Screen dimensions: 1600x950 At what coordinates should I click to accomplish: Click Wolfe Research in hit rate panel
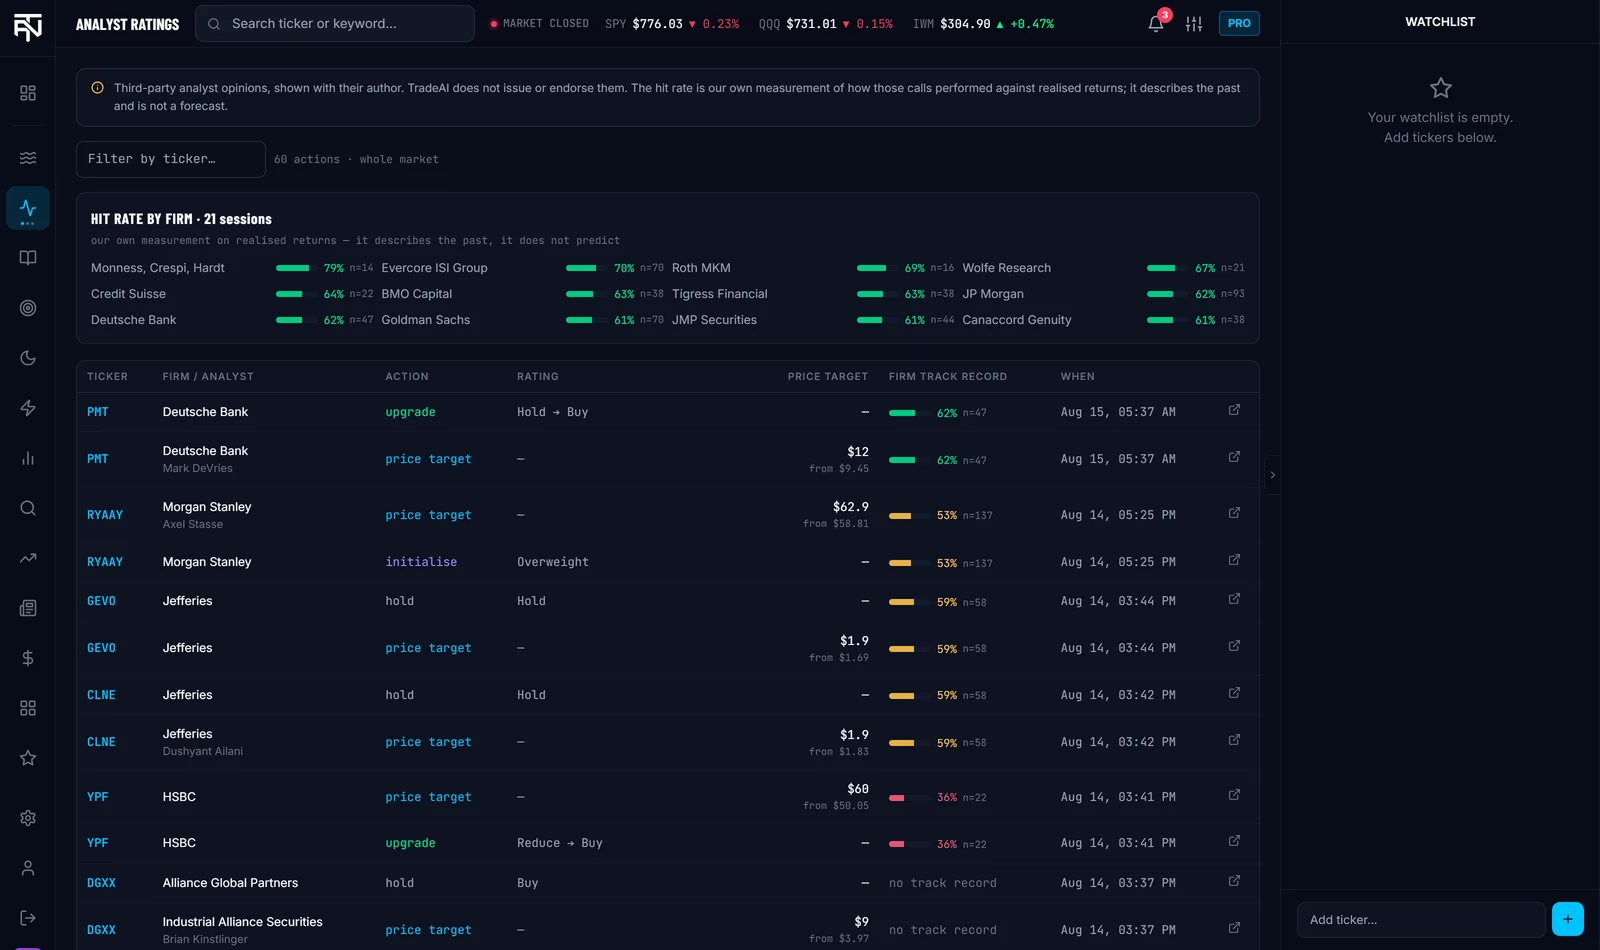click(x=1006, y=268)
